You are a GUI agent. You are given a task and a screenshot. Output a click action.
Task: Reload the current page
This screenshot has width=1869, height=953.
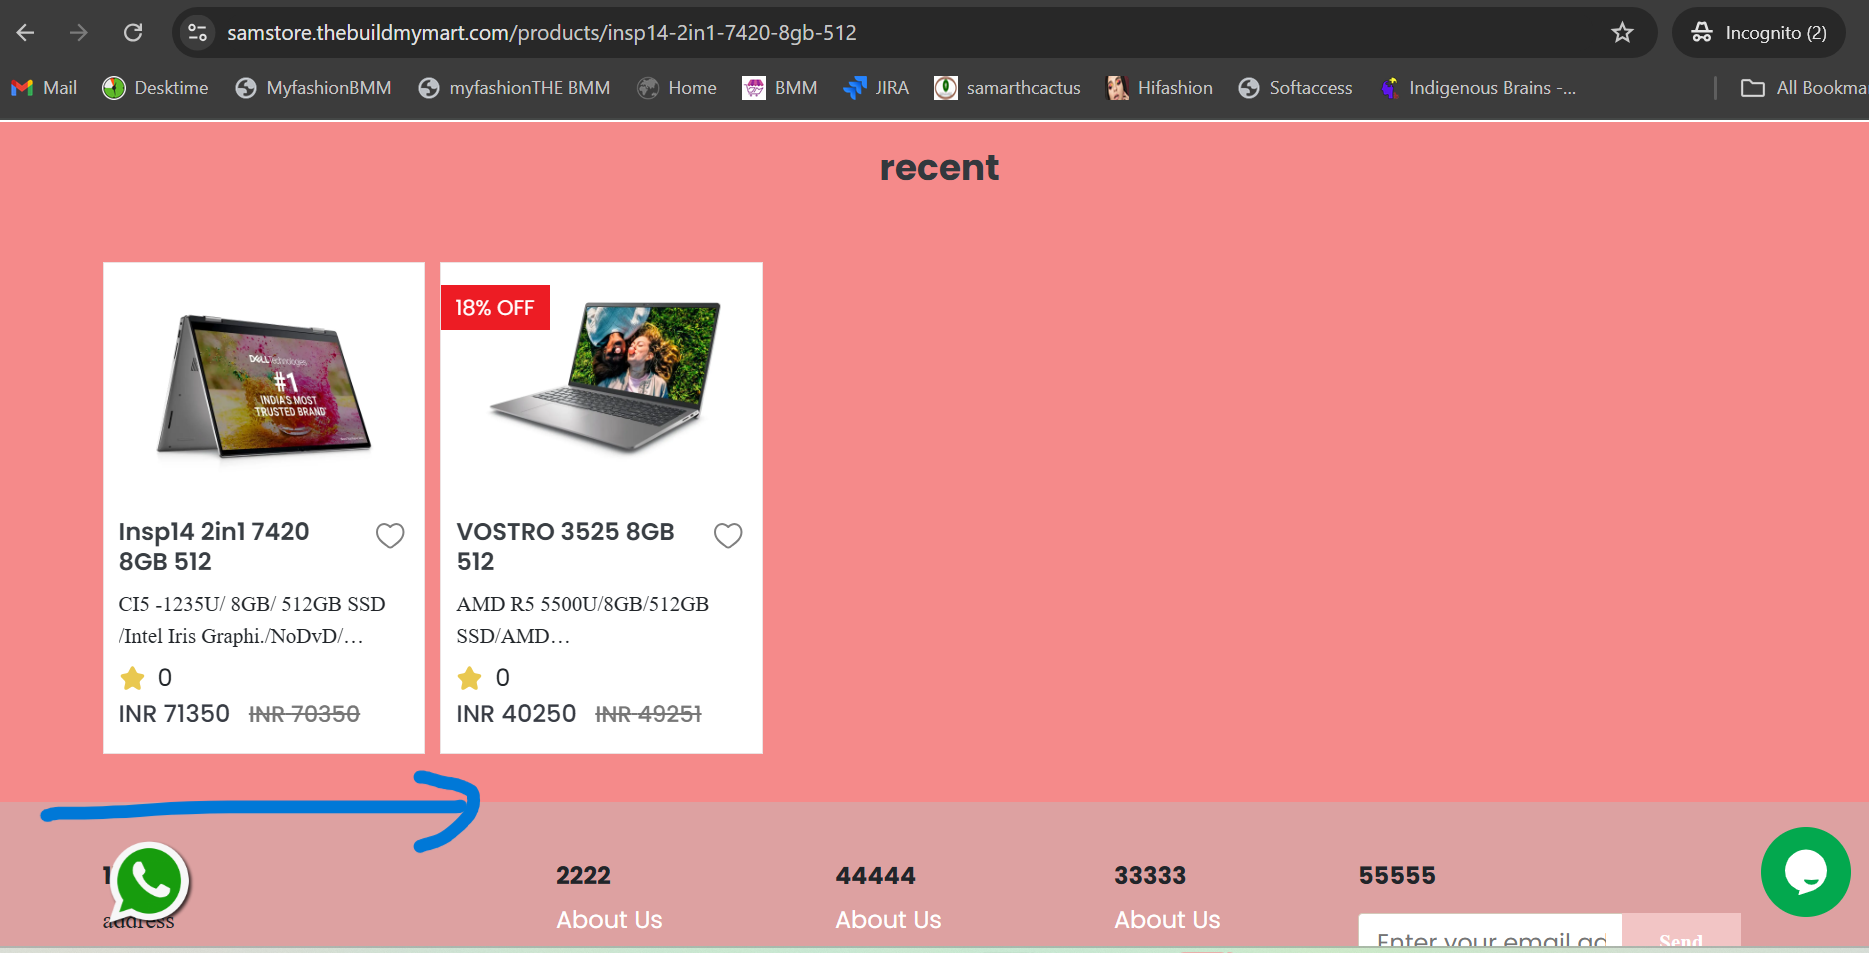pyautogui.click(x=133, y=33)
